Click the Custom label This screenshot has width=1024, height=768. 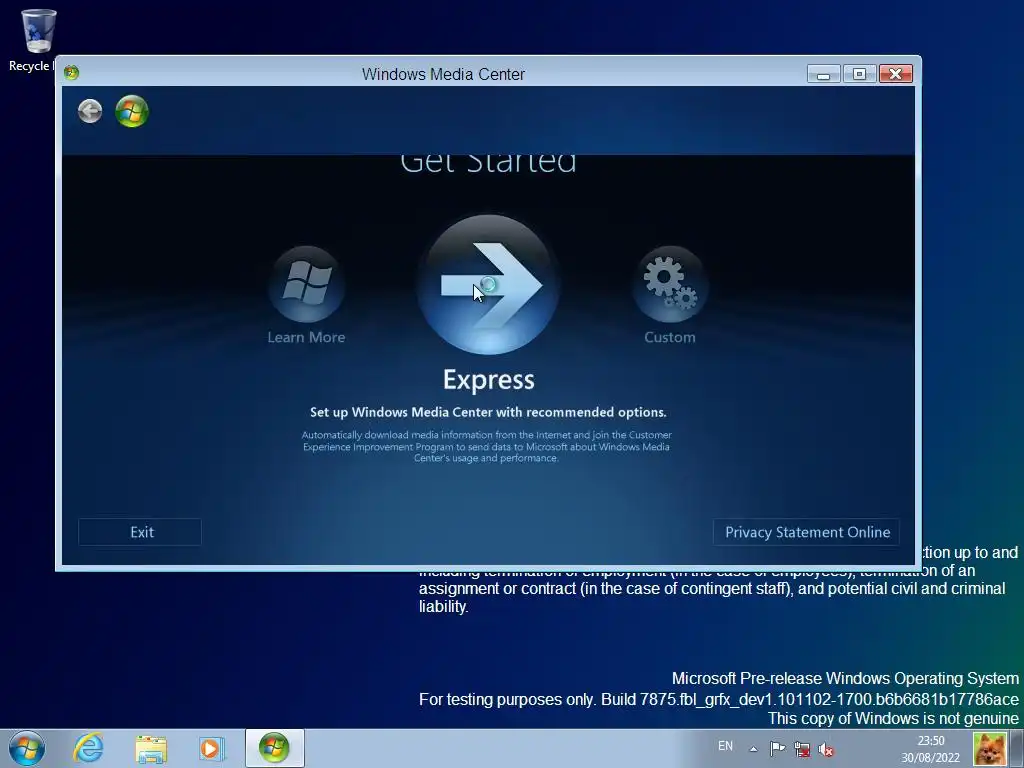(669, 337)
